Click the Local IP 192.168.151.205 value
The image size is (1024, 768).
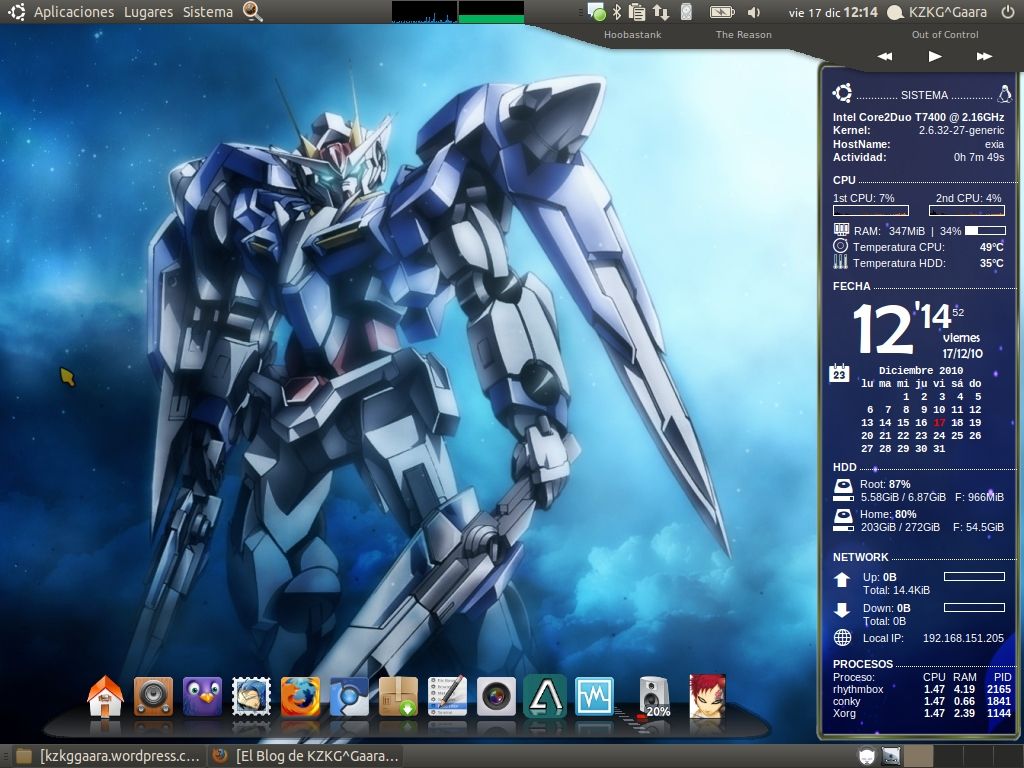coord(963,638)
